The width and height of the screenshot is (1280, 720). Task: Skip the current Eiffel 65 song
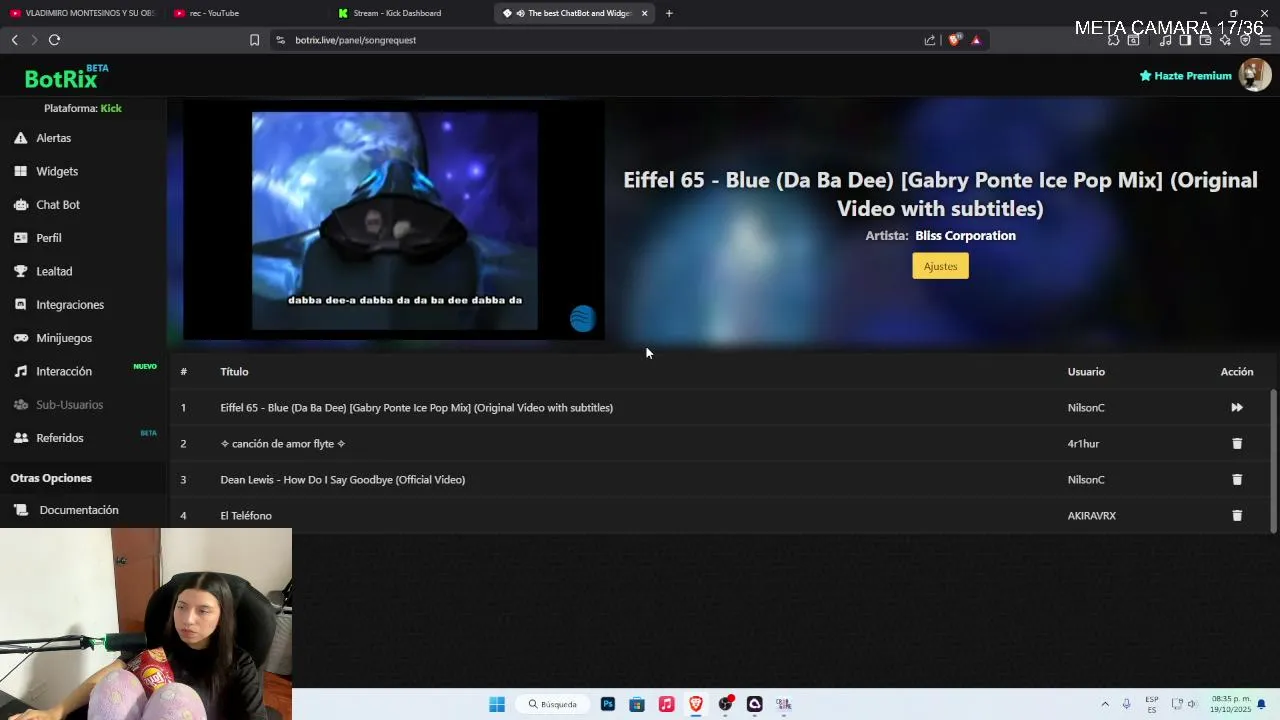[1237, 408]
